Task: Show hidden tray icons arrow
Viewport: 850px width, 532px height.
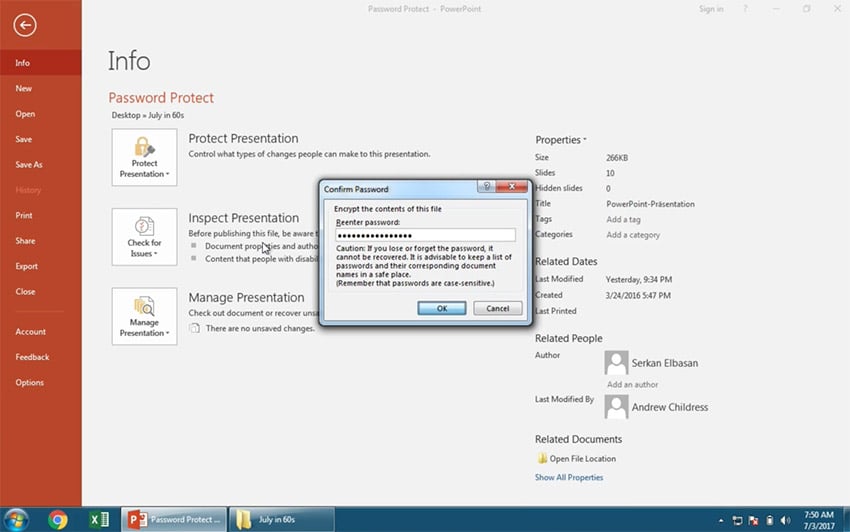Action: tap(721, 521)
